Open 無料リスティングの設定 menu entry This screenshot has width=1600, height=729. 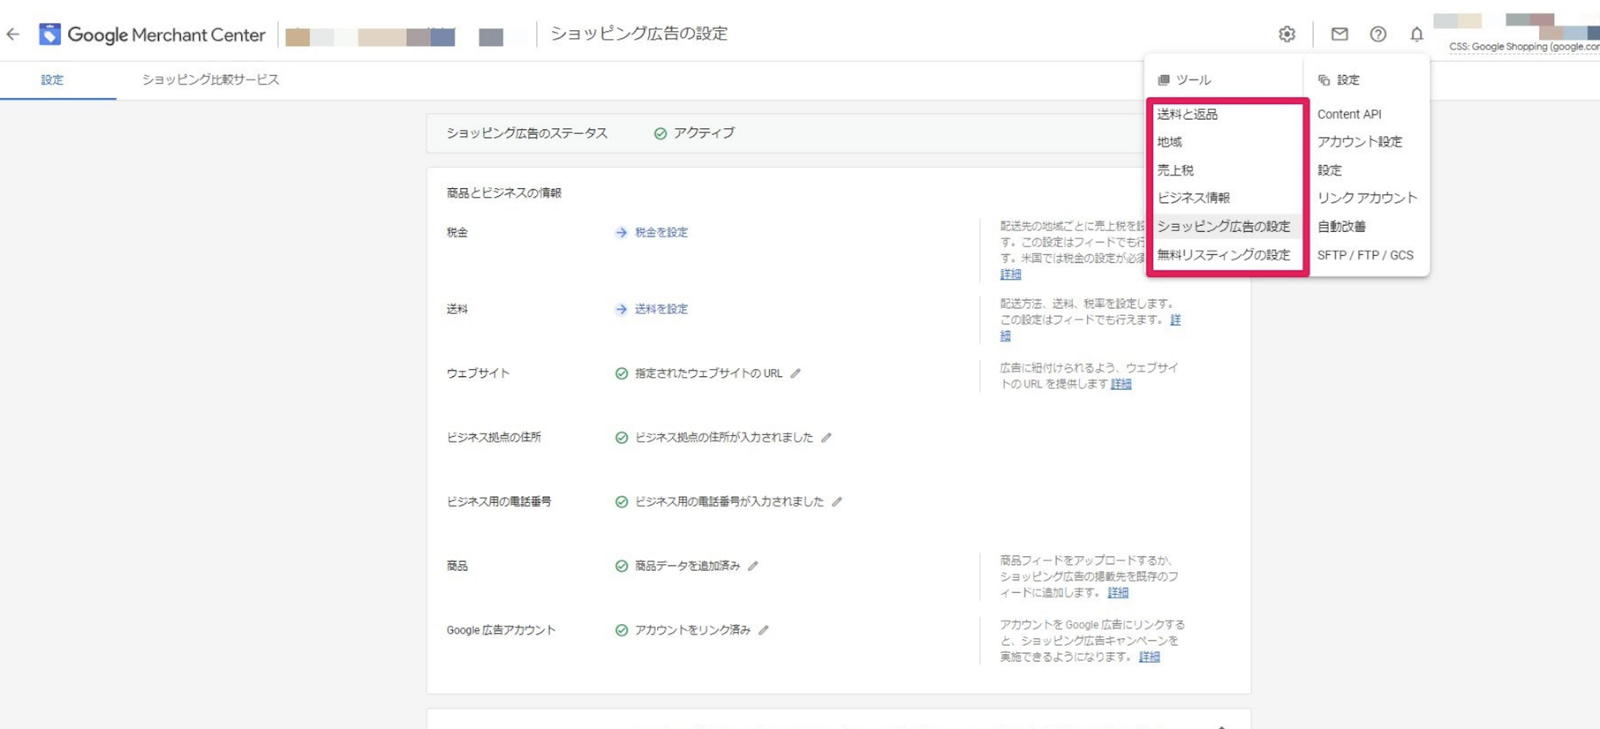coord(1223,255)
